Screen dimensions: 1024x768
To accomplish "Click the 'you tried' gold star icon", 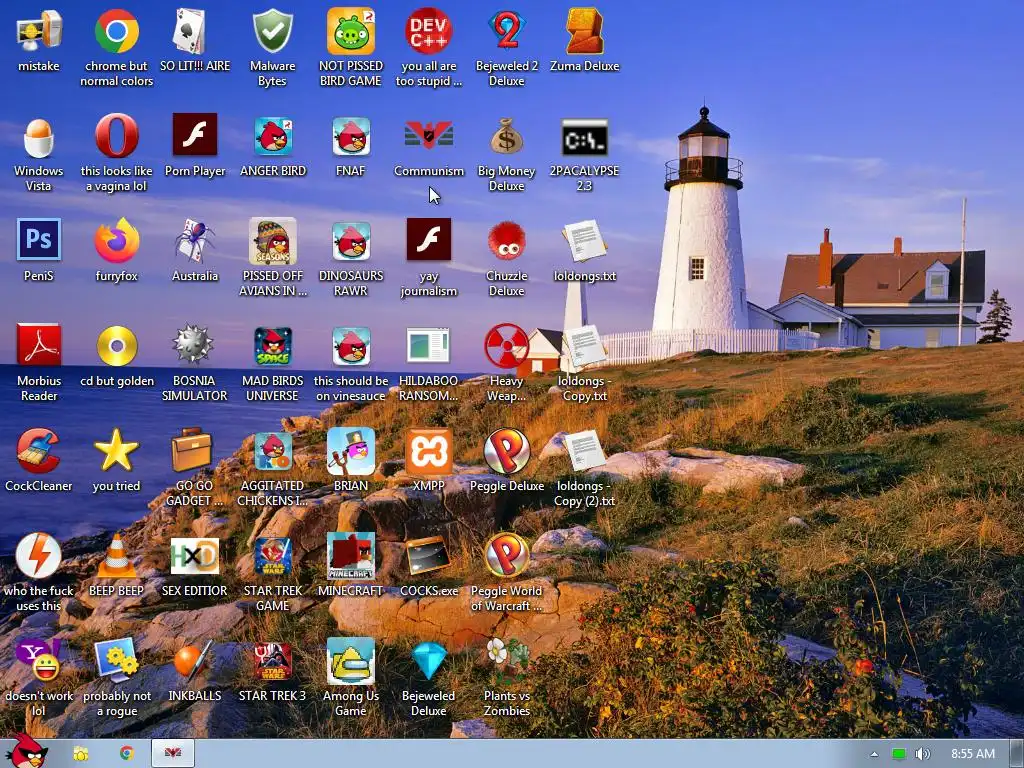I will click(x=116, y=451).
